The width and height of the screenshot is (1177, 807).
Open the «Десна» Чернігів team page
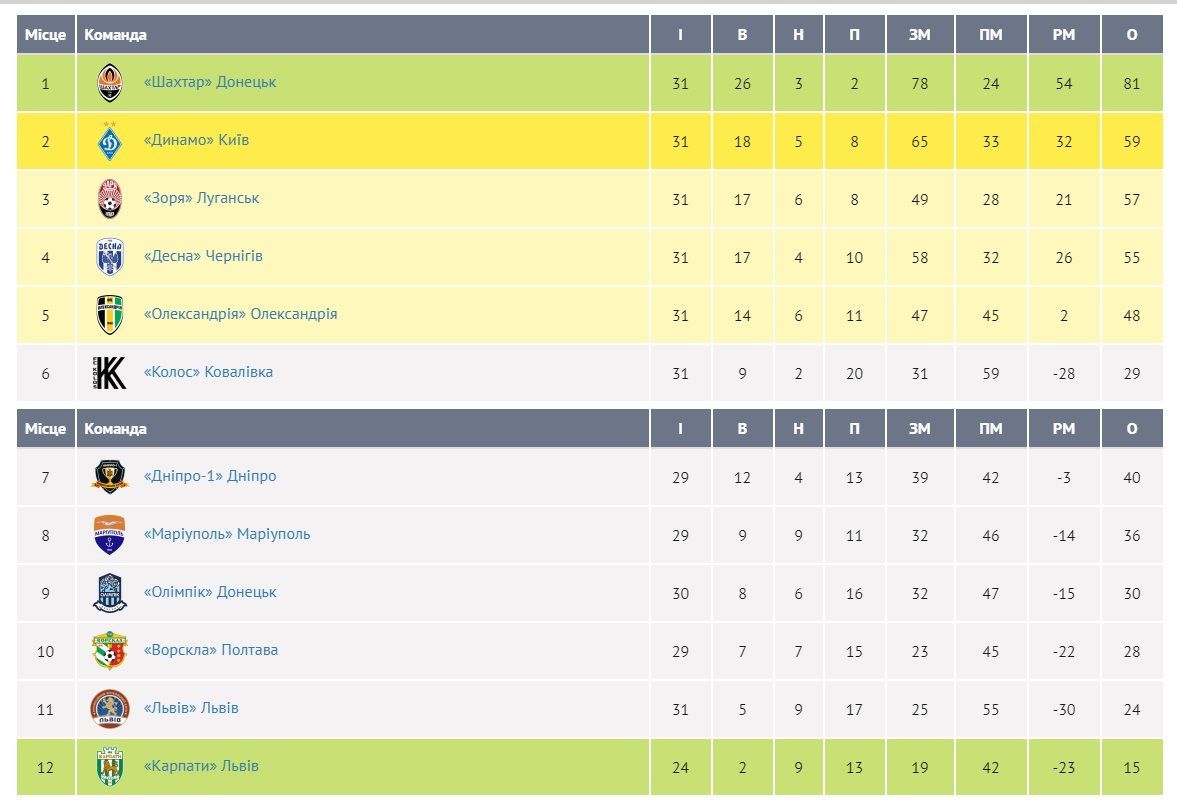[203, 256]
